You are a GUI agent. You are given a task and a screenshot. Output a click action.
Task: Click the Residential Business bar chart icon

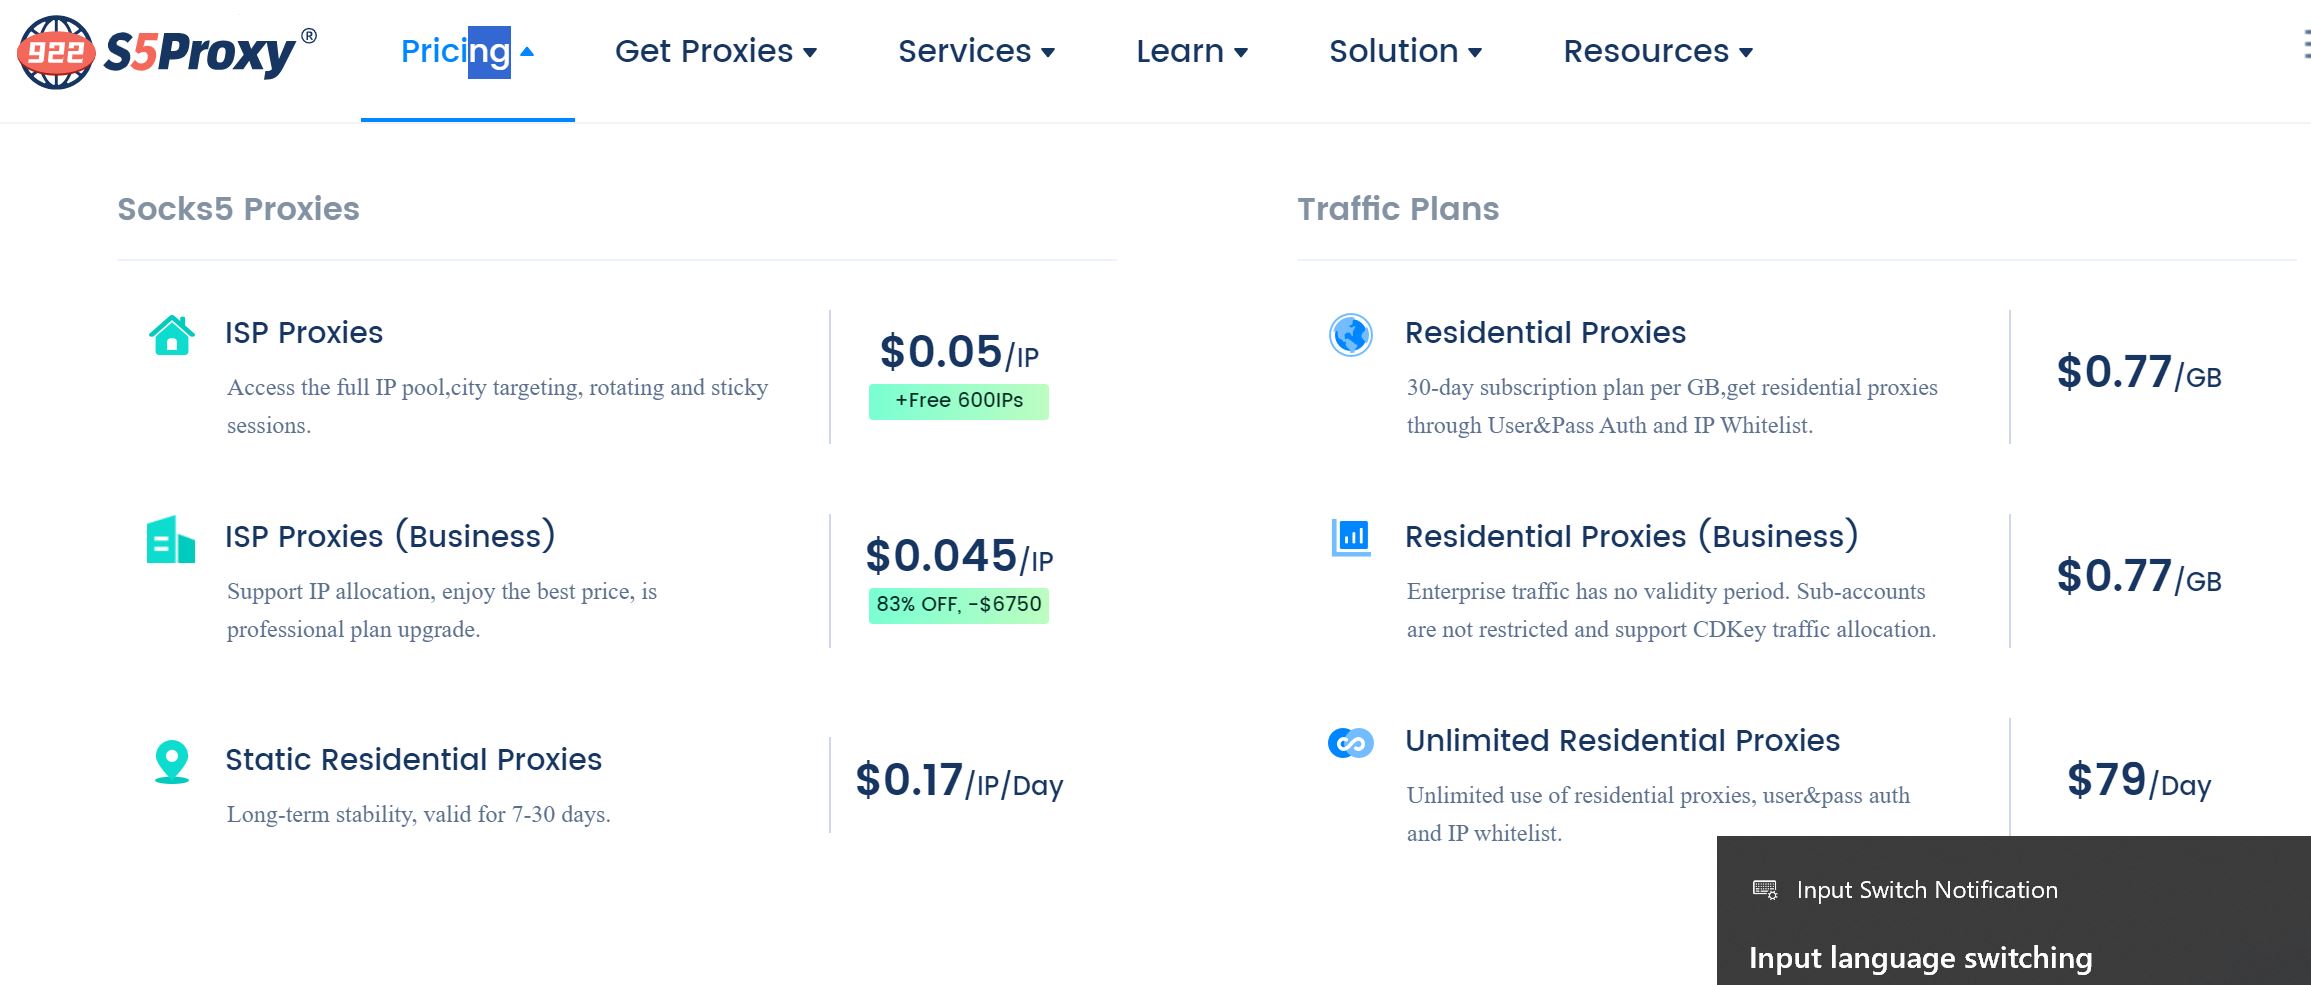tap(1351, 538)
